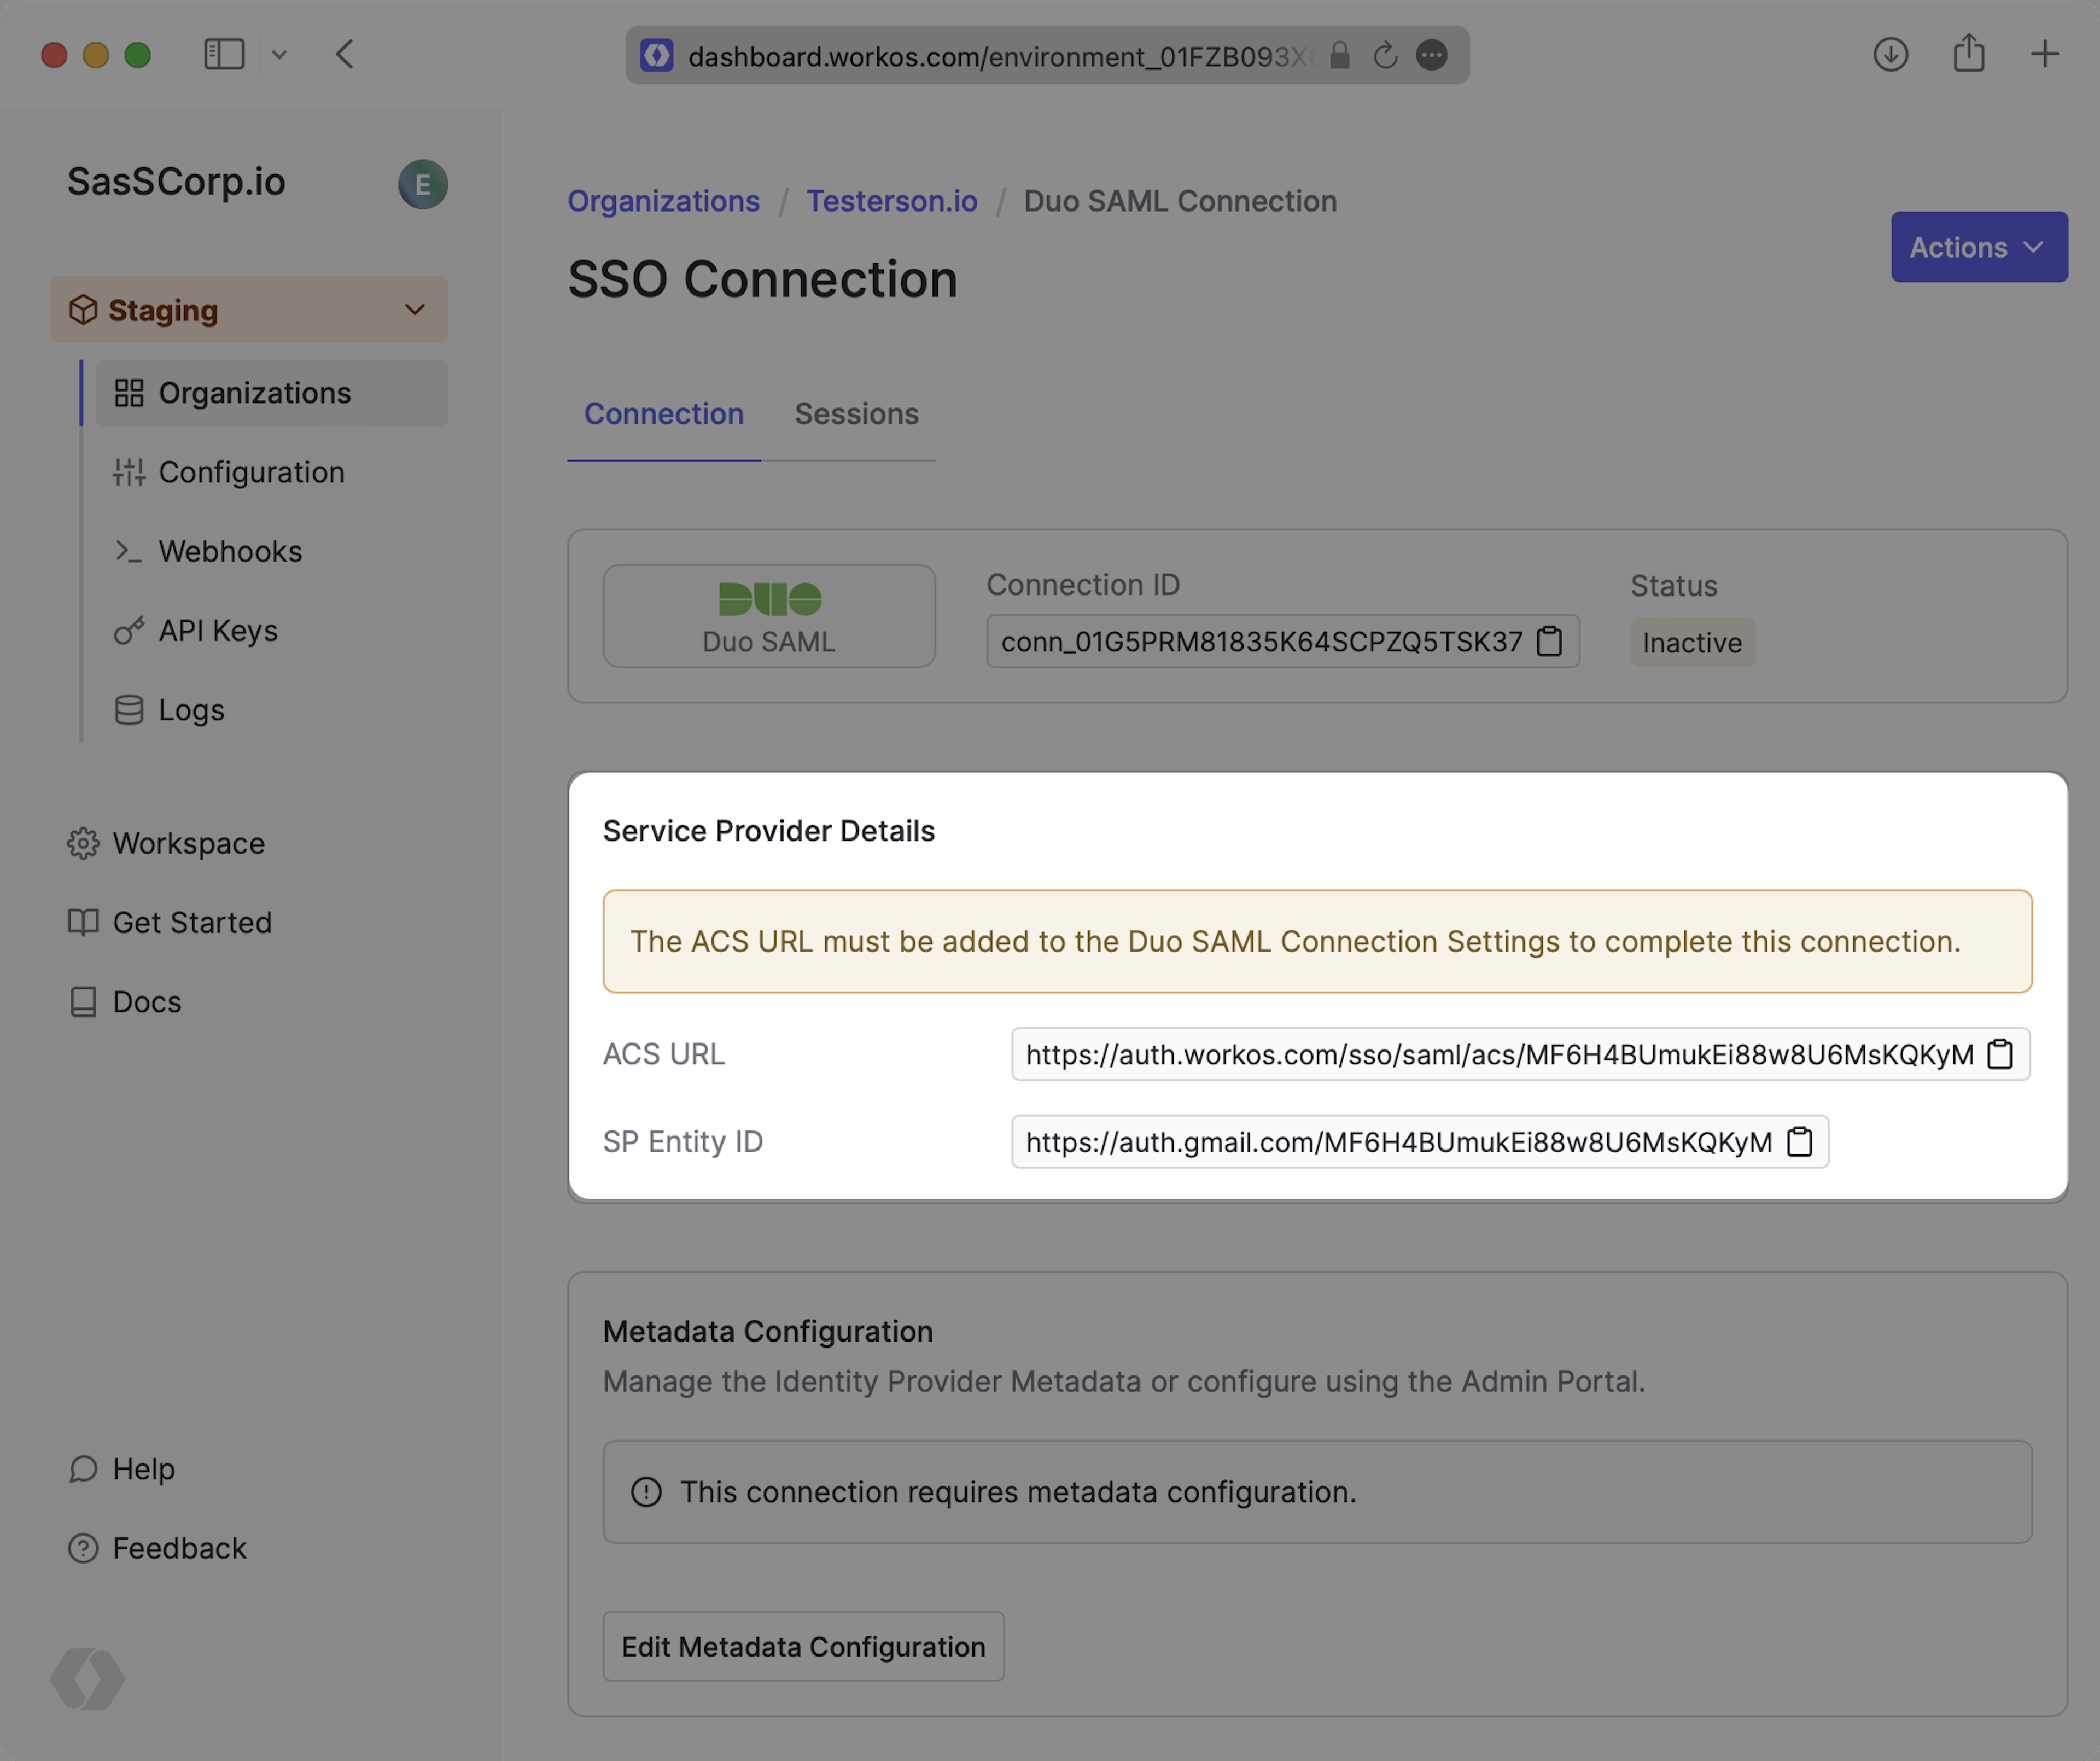Open the sidebar options chevron in toolbar

279,55
